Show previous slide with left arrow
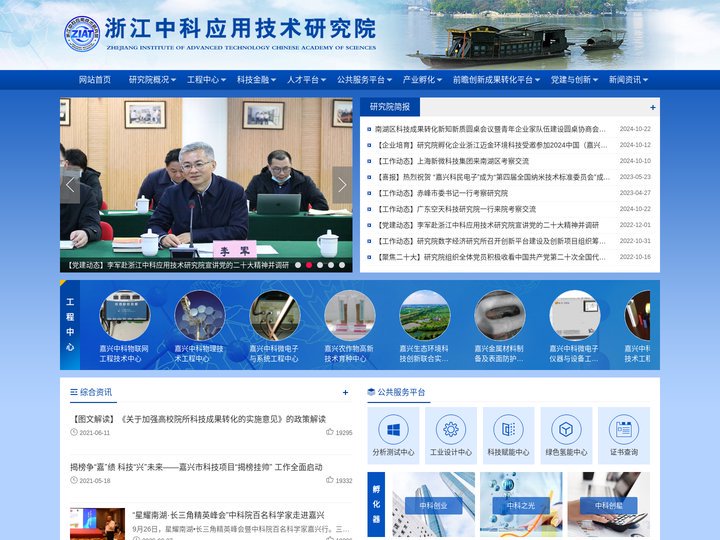Image resolution: width=720 pixels, height=540 pixels. point(70,185)
